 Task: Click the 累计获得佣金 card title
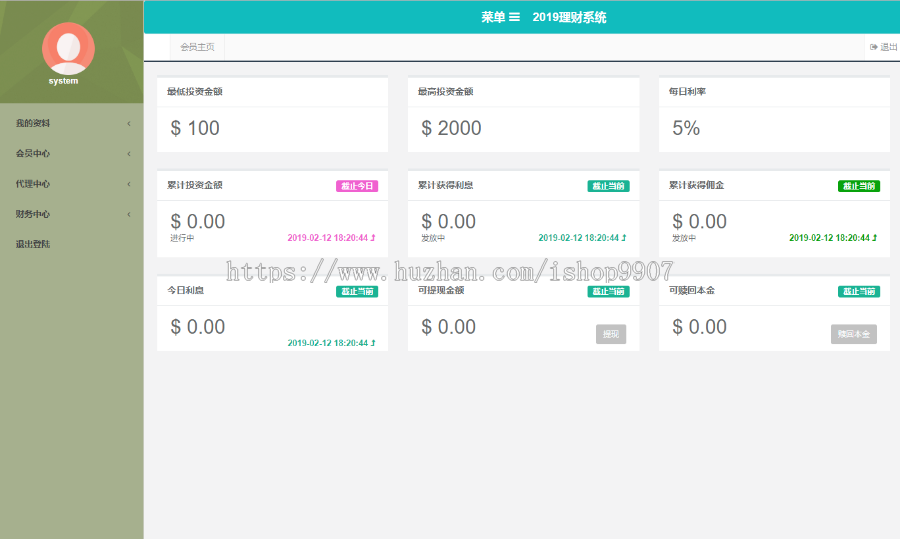pos(696,185)
